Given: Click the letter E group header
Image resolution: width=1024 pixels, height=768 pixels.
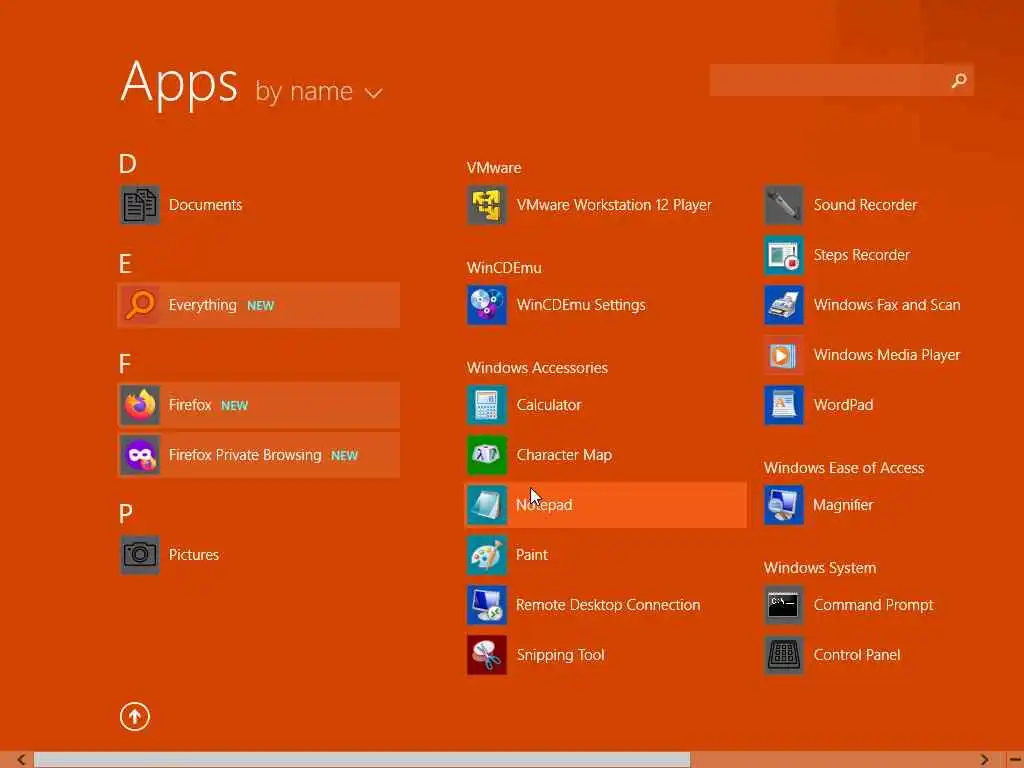Looking at the screenshot, I should [125, 264].
